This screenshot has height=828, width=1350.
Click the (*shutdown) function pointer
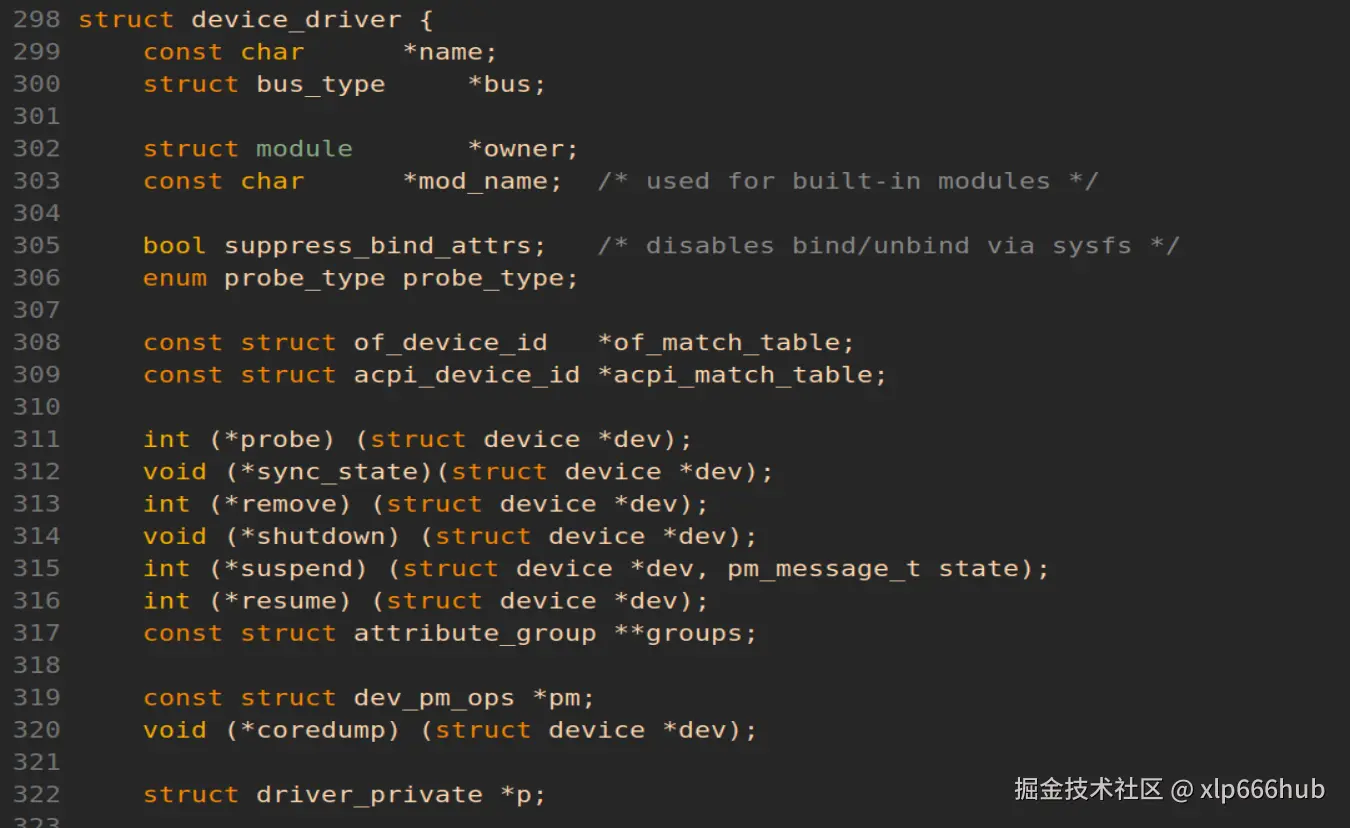tap(312, 537)
